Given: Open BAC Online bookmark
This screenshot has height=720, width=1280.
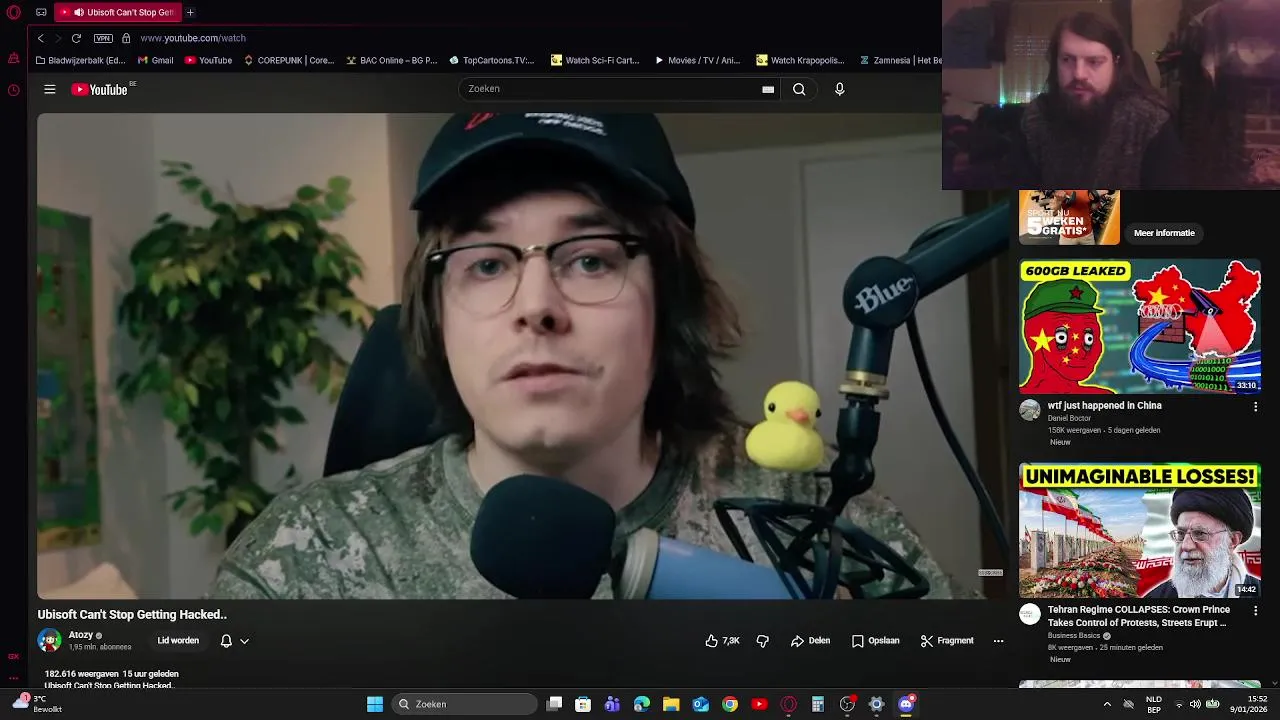Looking at the screenshot, I should click(392, 60).
